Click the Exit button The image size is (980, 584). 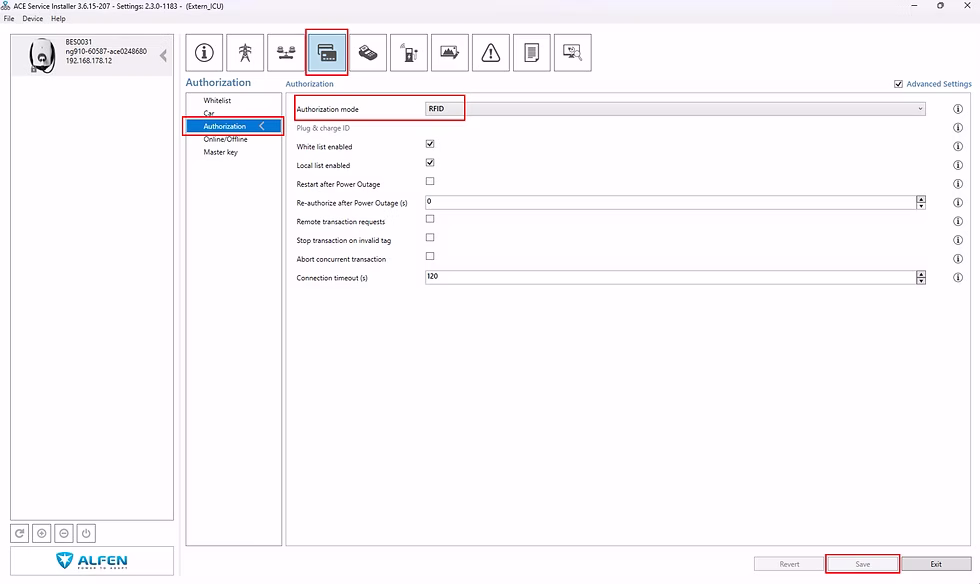point(936,564)
